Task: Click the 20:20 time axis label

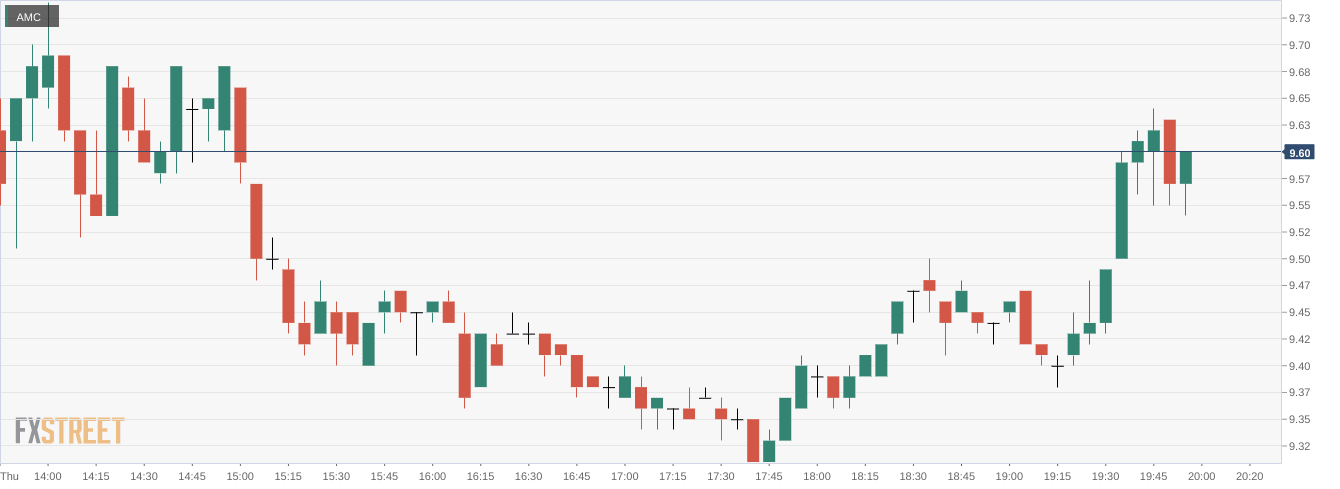Action: click(x=1250, y=477)
